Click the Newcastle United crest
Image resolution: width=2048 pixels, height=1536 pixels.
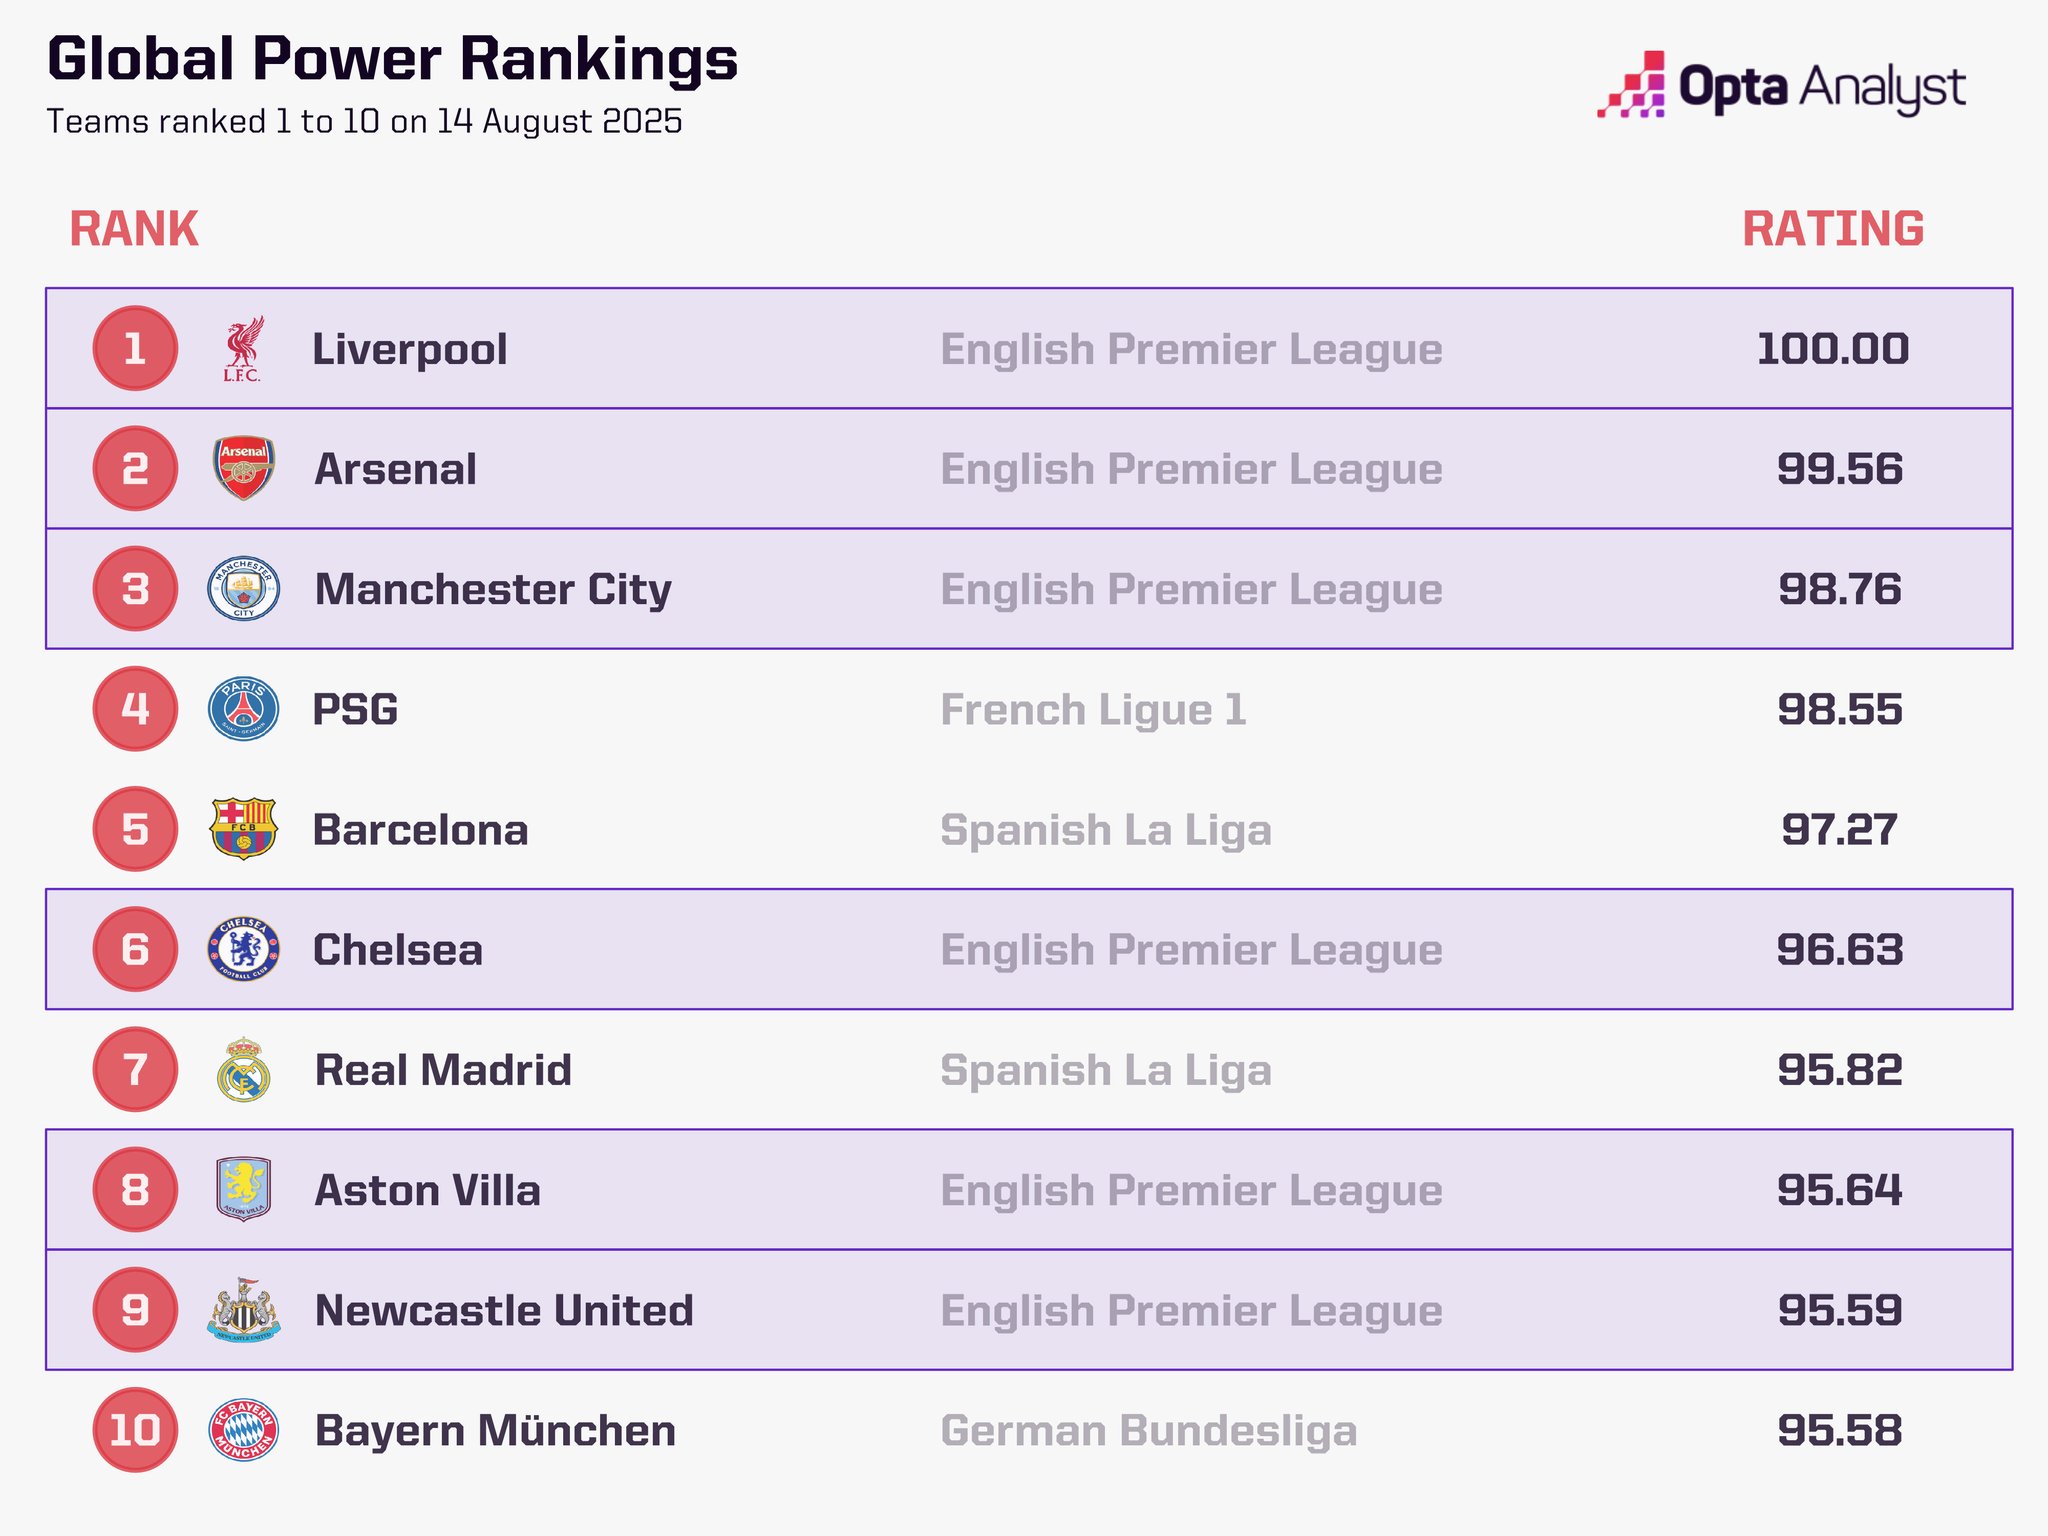243,1310
